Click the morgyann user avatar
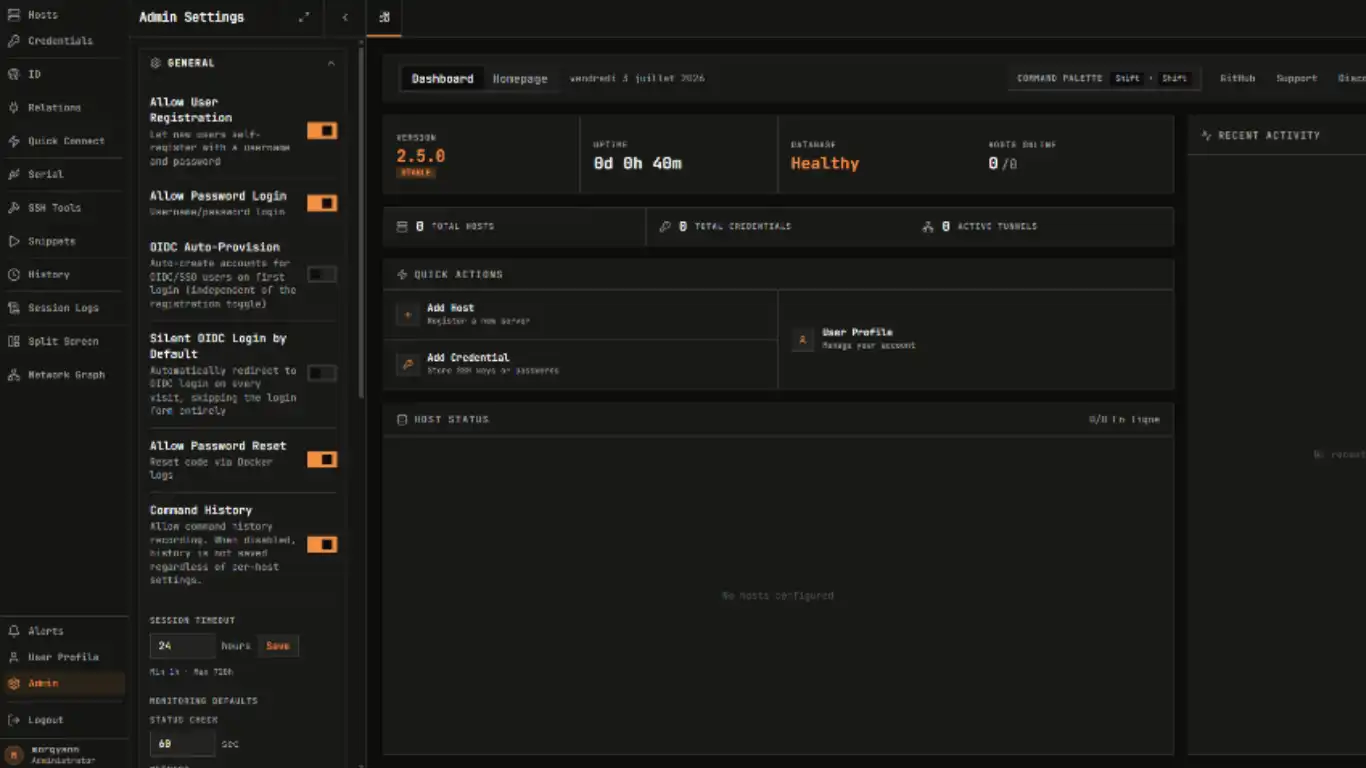The image size is (1366, 768). pos(14,754)
